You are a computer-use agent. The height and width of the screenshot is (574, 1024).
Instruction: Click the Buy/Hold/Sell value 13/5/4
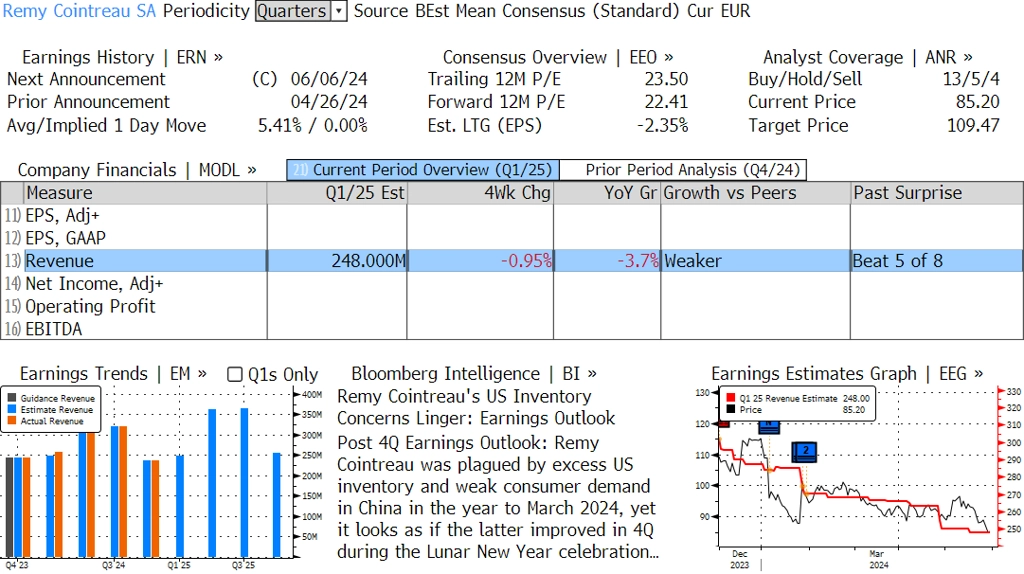point(971,79)
